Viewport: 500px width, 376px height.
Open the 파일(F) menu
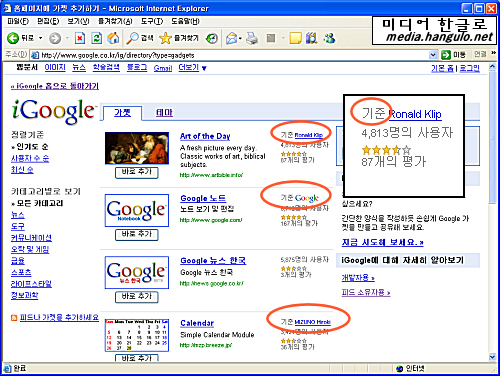click(18, 21)
